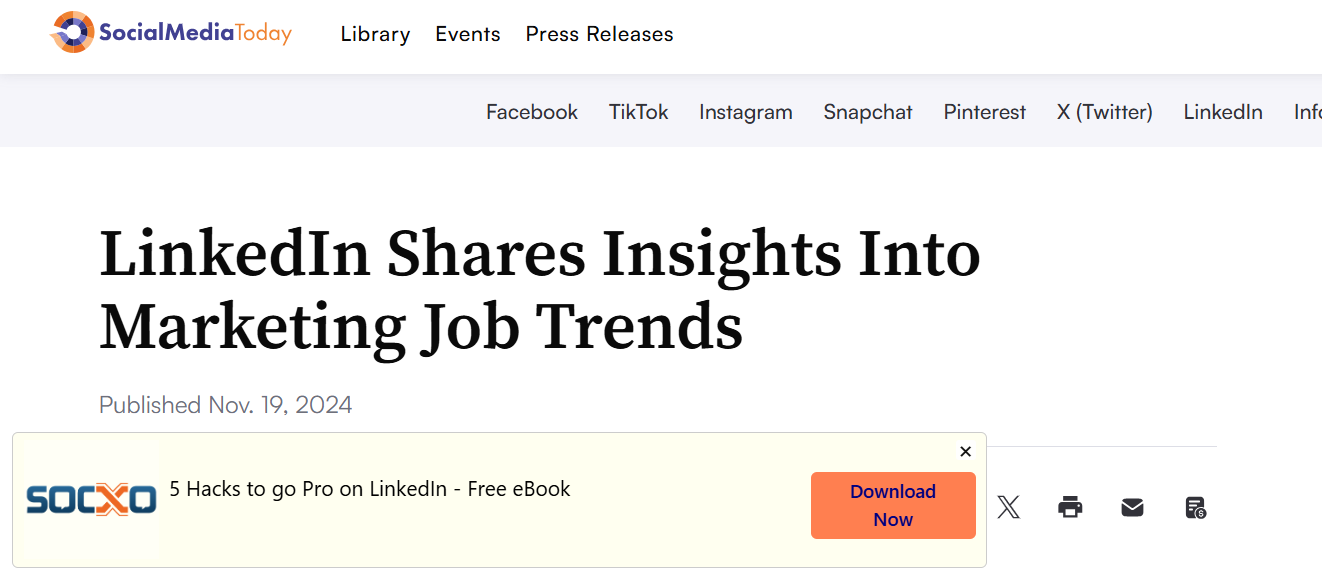Select the Pinterest topic tab

[984, 112]
